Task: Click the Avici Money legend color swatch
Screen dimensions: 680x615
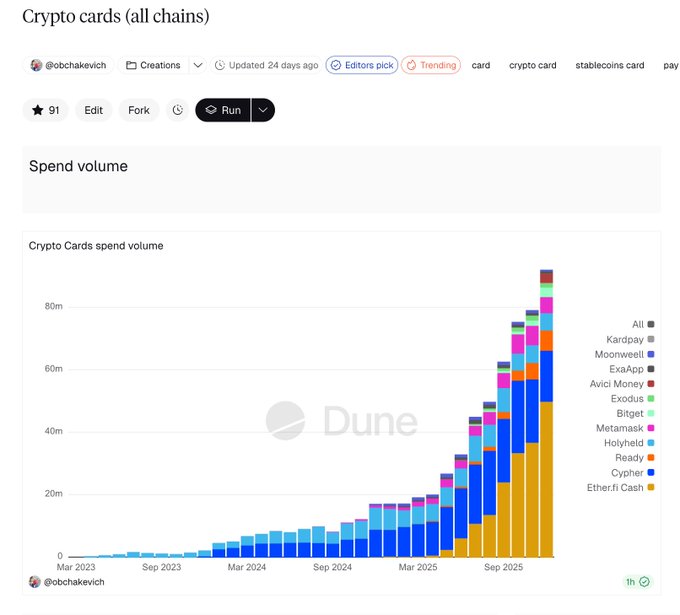Action: pos(651,384)
